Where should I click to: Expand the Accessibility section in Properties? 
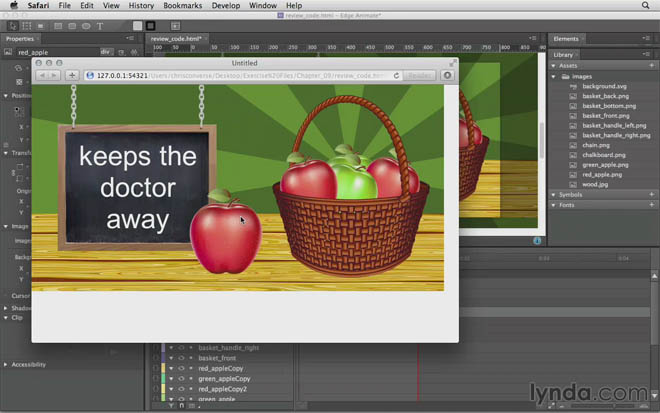(x=6, y=365)
